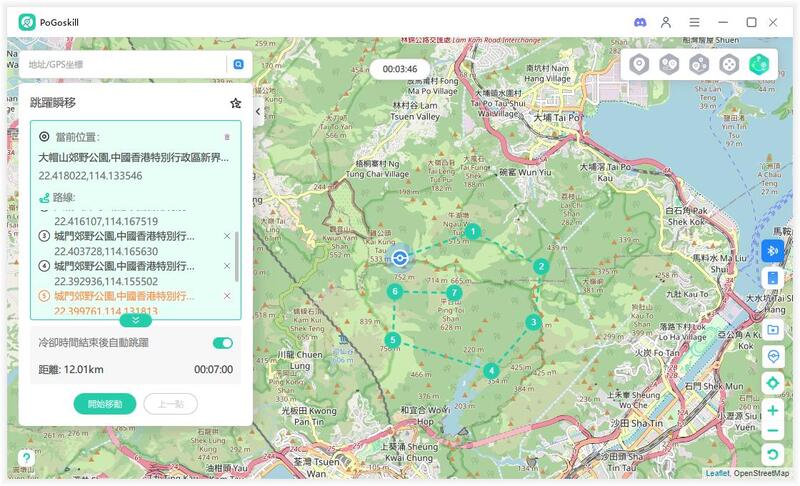Select the two-spot route mode icon
Screen dimensions: 800x486
click(x=669, y=64)
